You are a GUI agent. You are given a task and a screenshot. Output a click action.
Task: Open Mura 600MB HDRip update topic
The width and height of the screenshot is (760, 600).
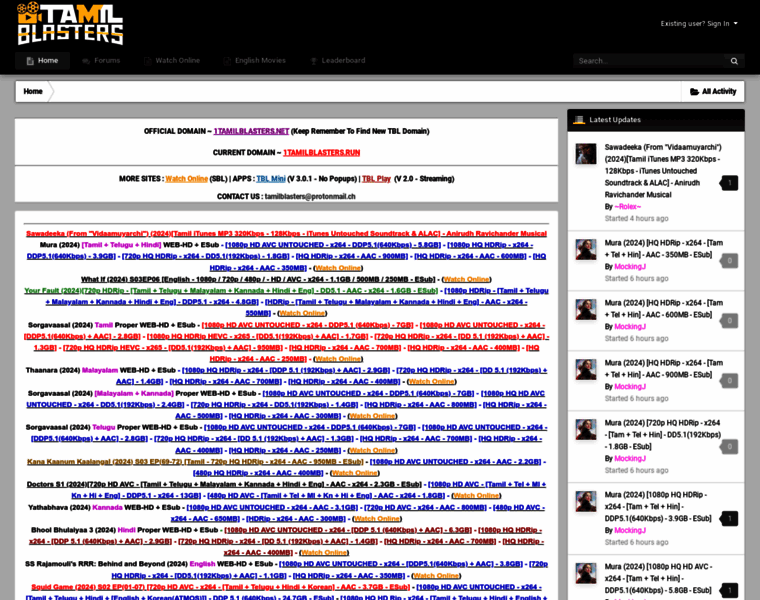(664, 309)
